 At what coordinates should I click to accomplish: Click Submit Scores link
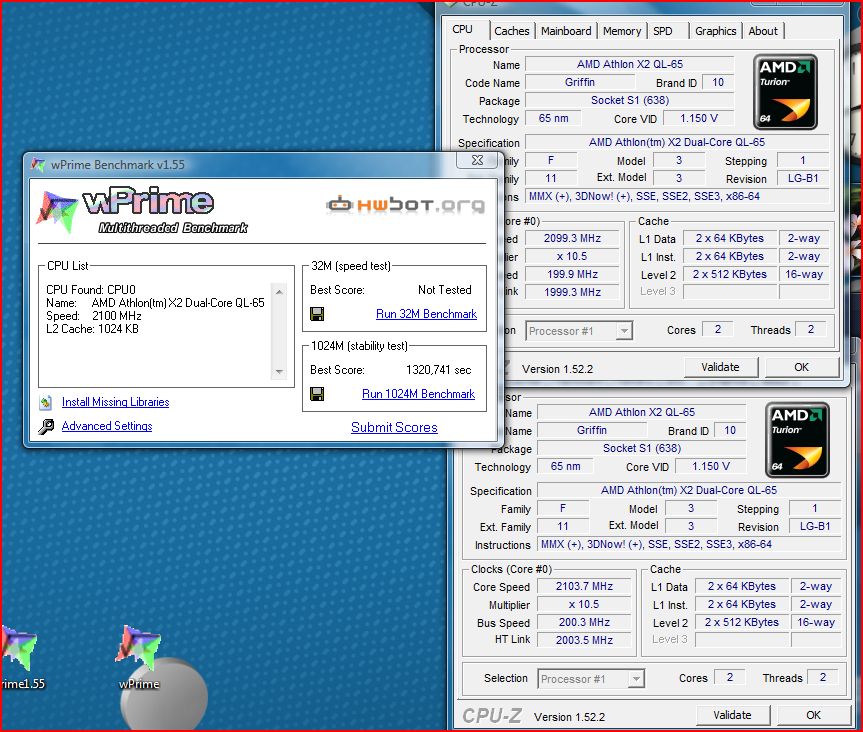coord(394,428)
